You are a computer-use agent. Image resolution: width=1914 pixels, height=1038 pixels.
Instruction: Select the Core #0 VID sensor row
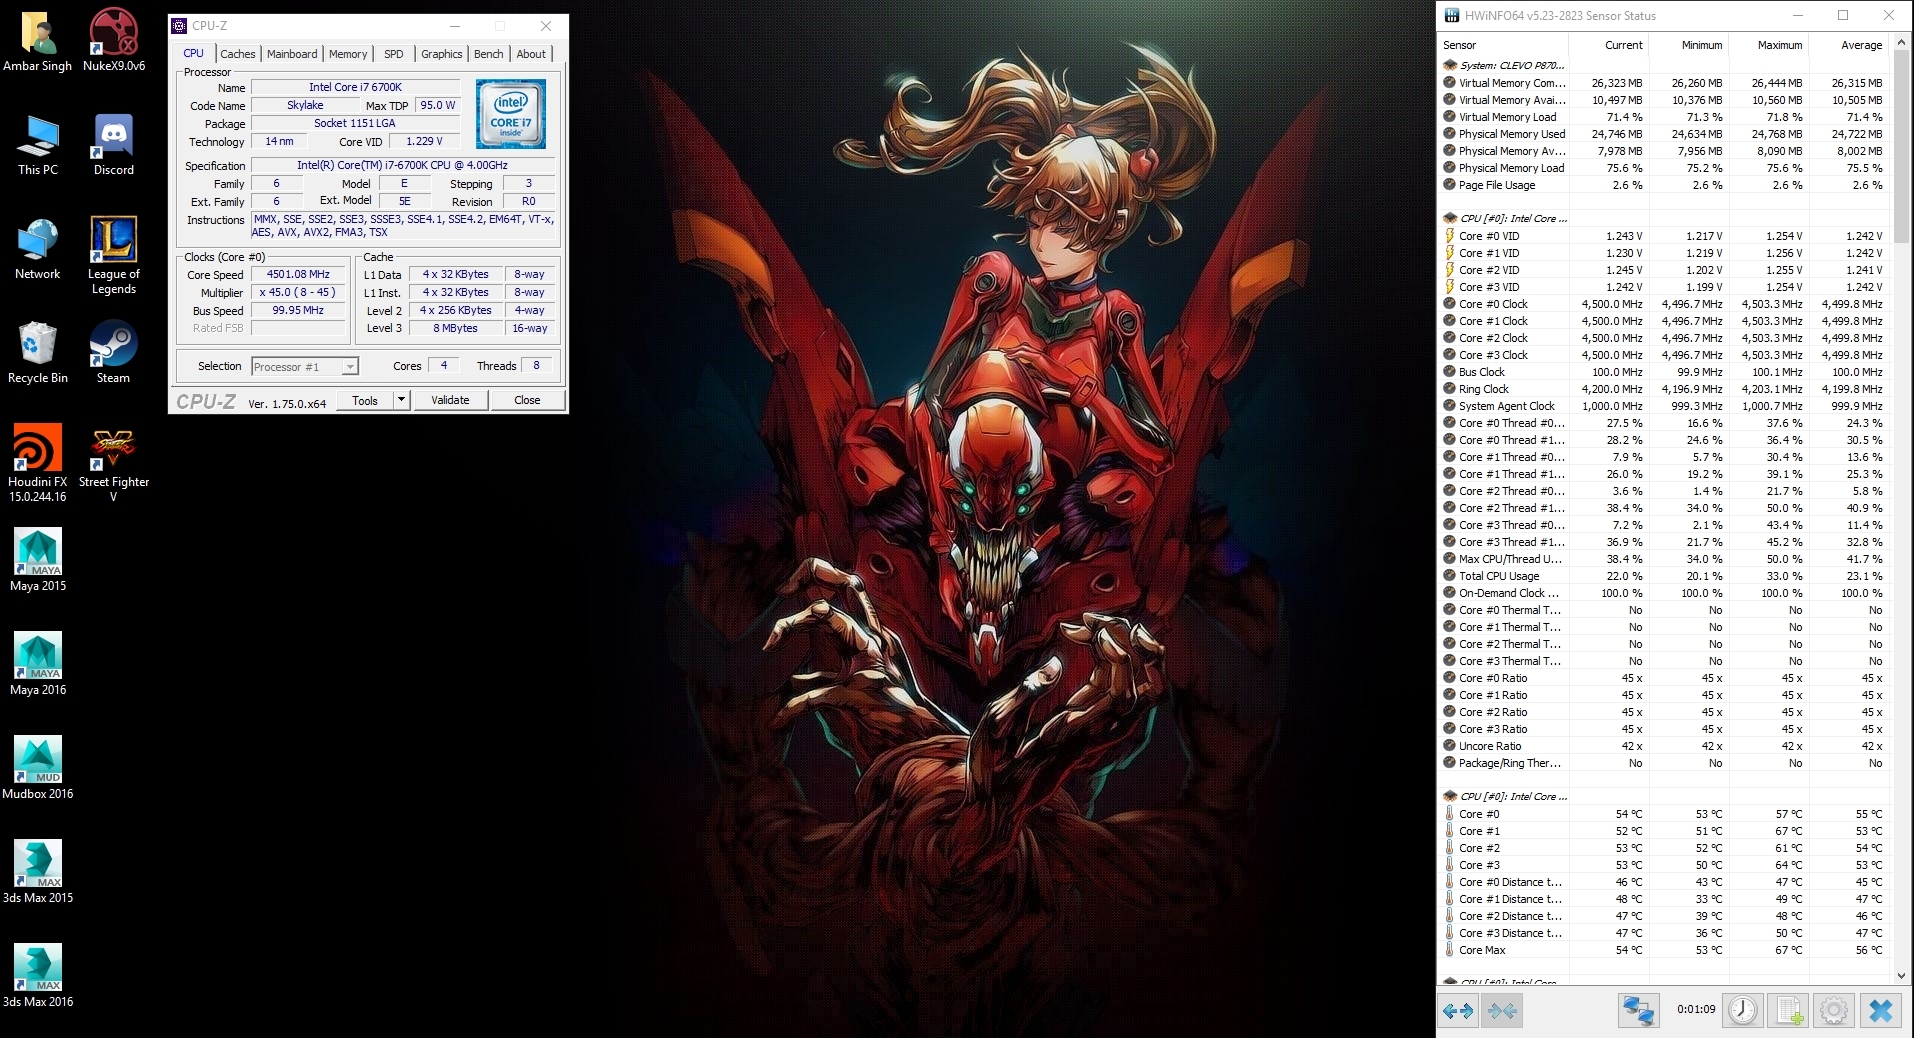tap(1664, 236)
